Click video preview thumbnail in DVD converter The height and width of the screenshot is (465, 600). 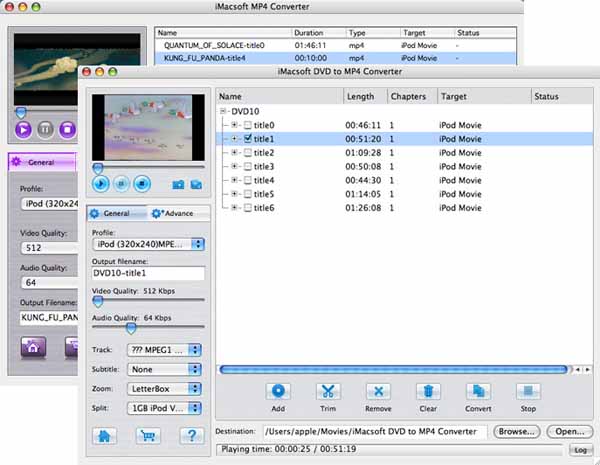148,127
